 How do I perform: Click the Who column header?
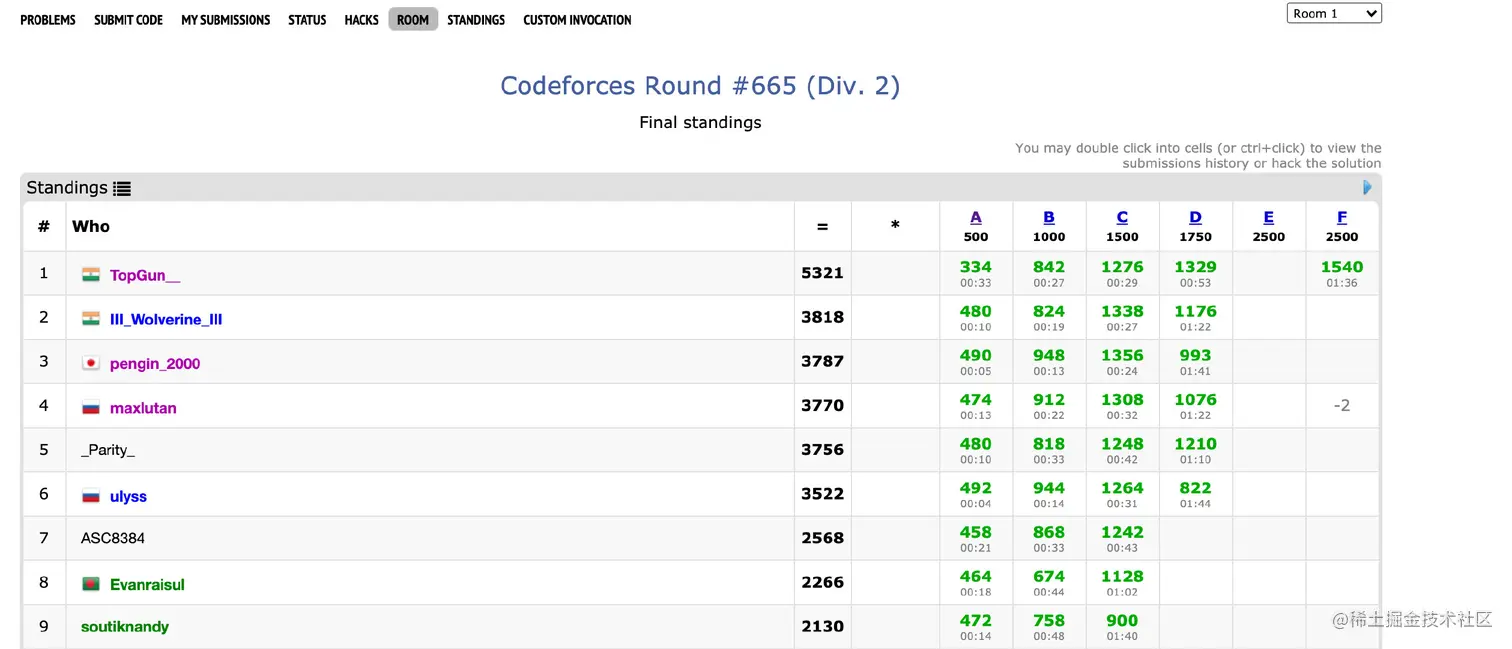click(x=91, y=226)
